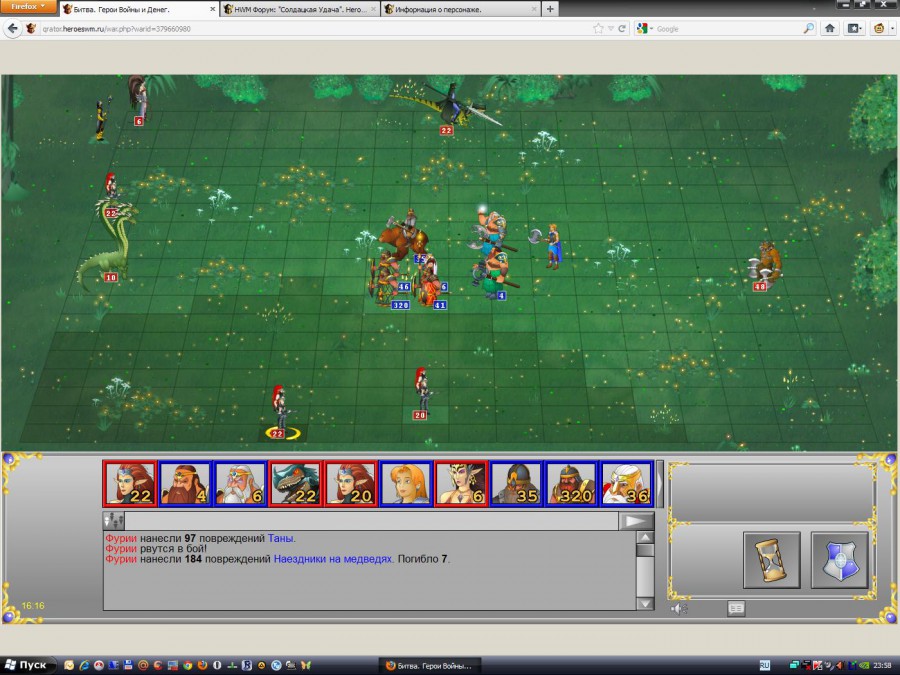
Task: Click the lone bear rider stack of 48
Action: tap(766, 266)
